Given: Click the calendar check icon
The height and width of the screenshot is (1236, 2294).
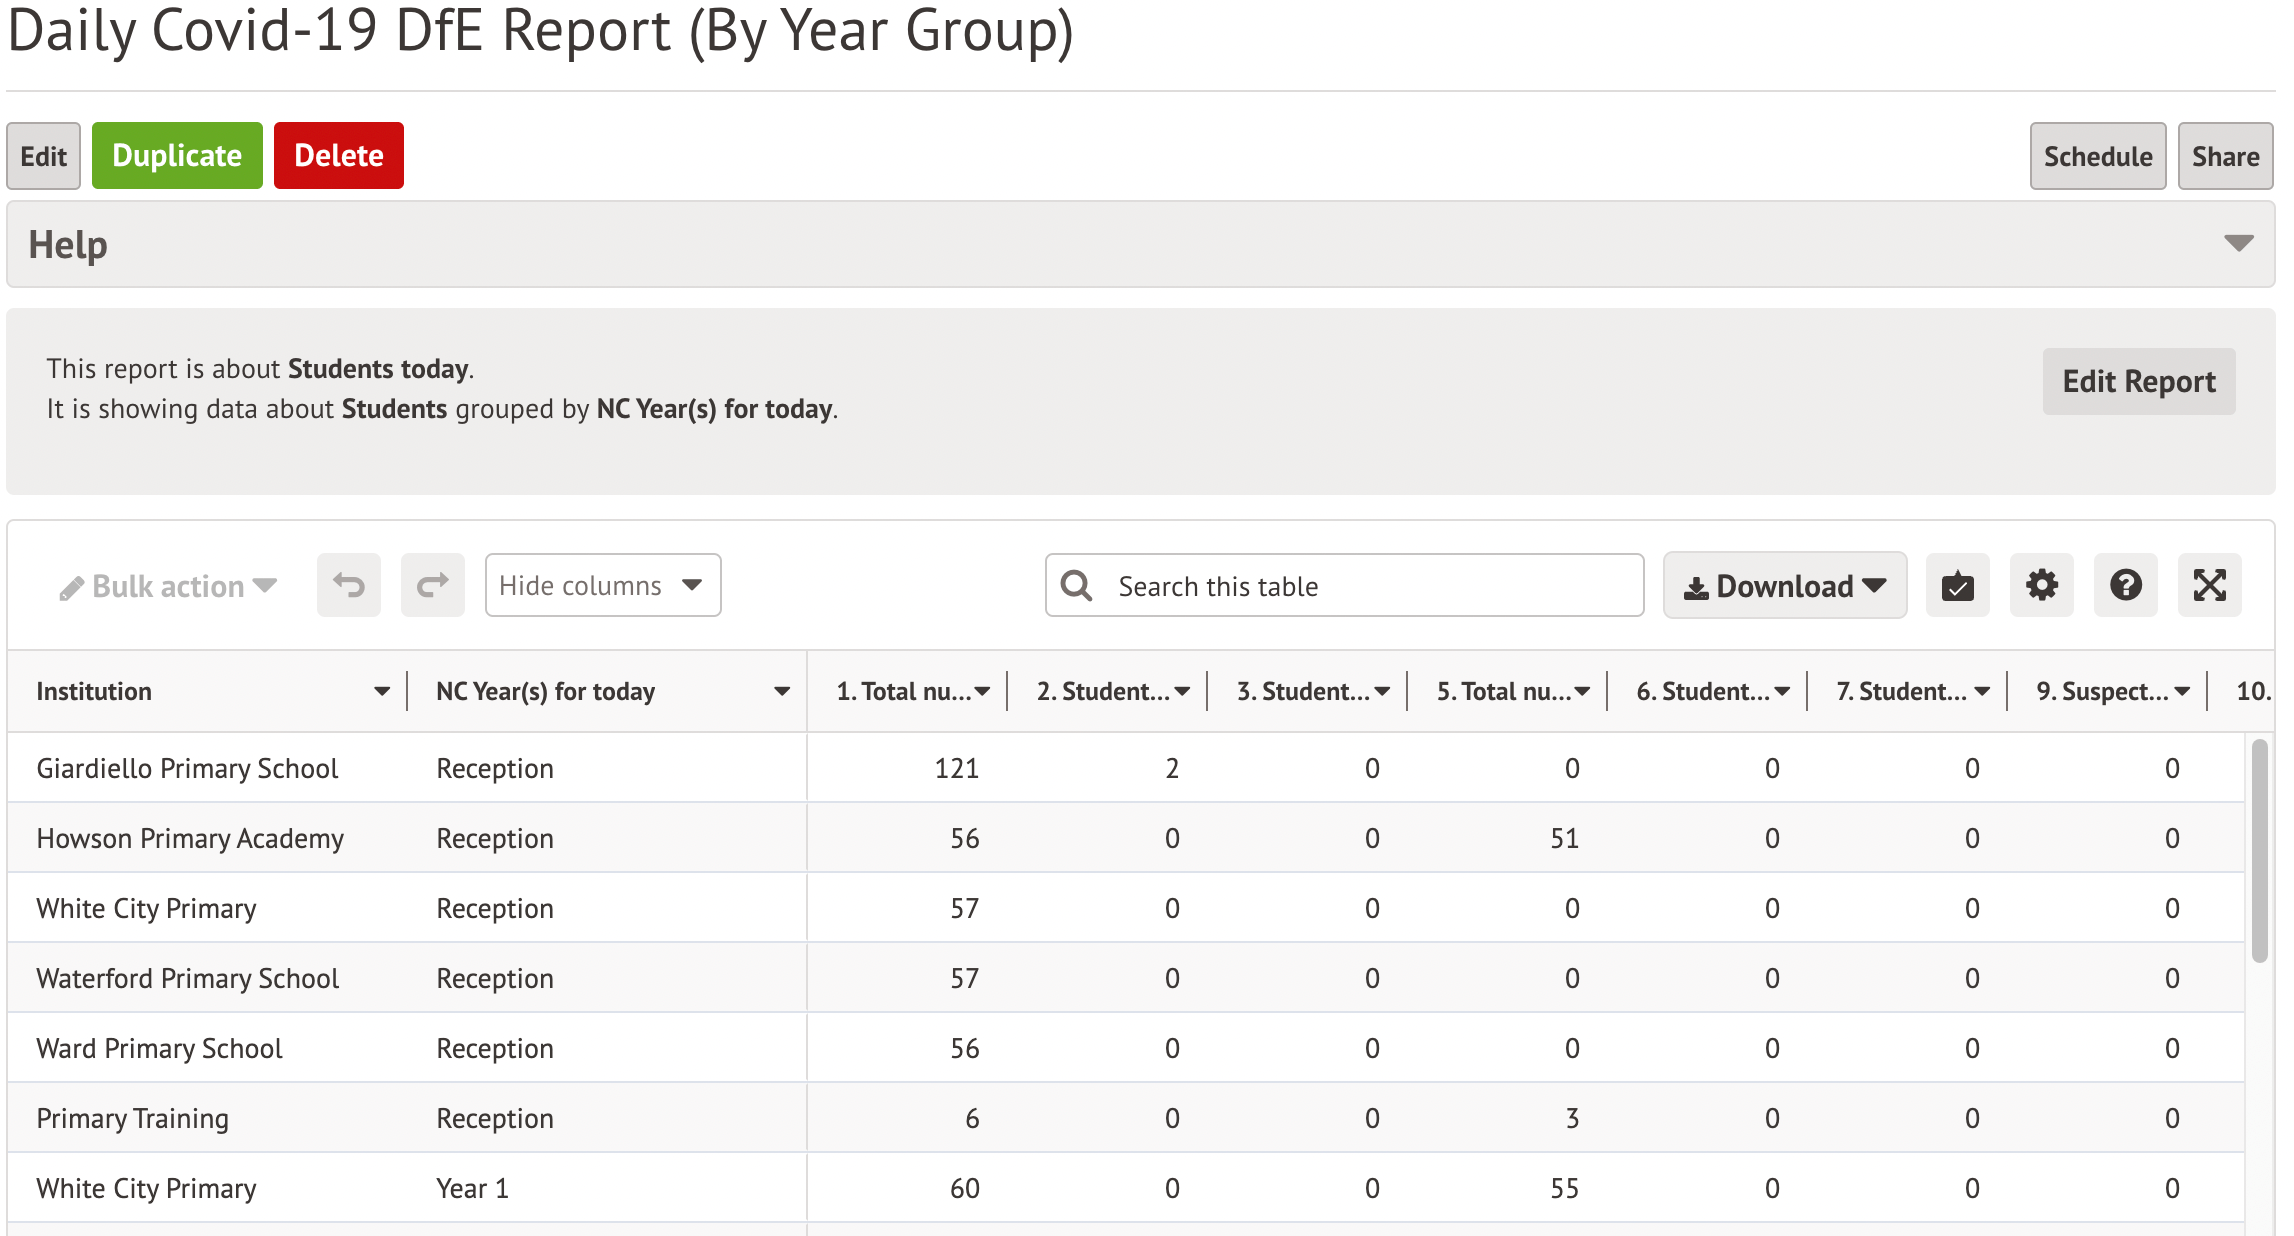Looking at the screenshot, I should point(1957,585).
